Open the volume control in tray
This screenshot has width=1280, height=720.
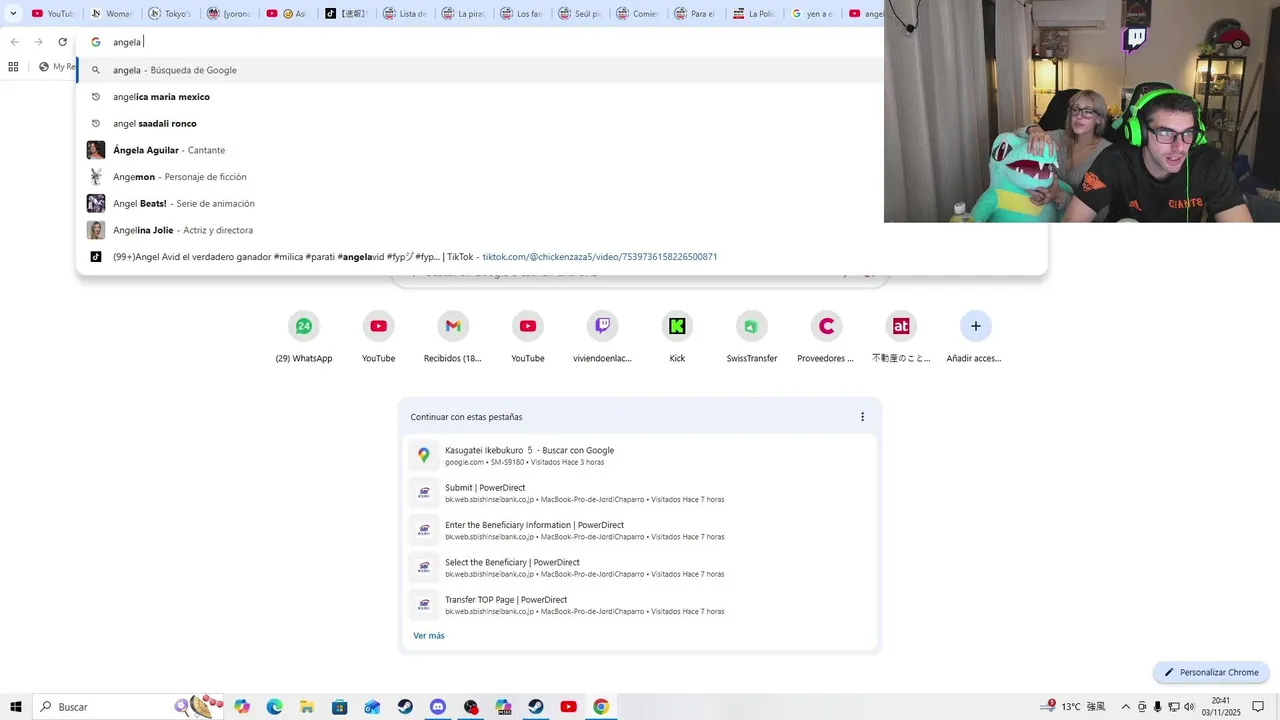pyautogui.click(x=1189, y=707)
